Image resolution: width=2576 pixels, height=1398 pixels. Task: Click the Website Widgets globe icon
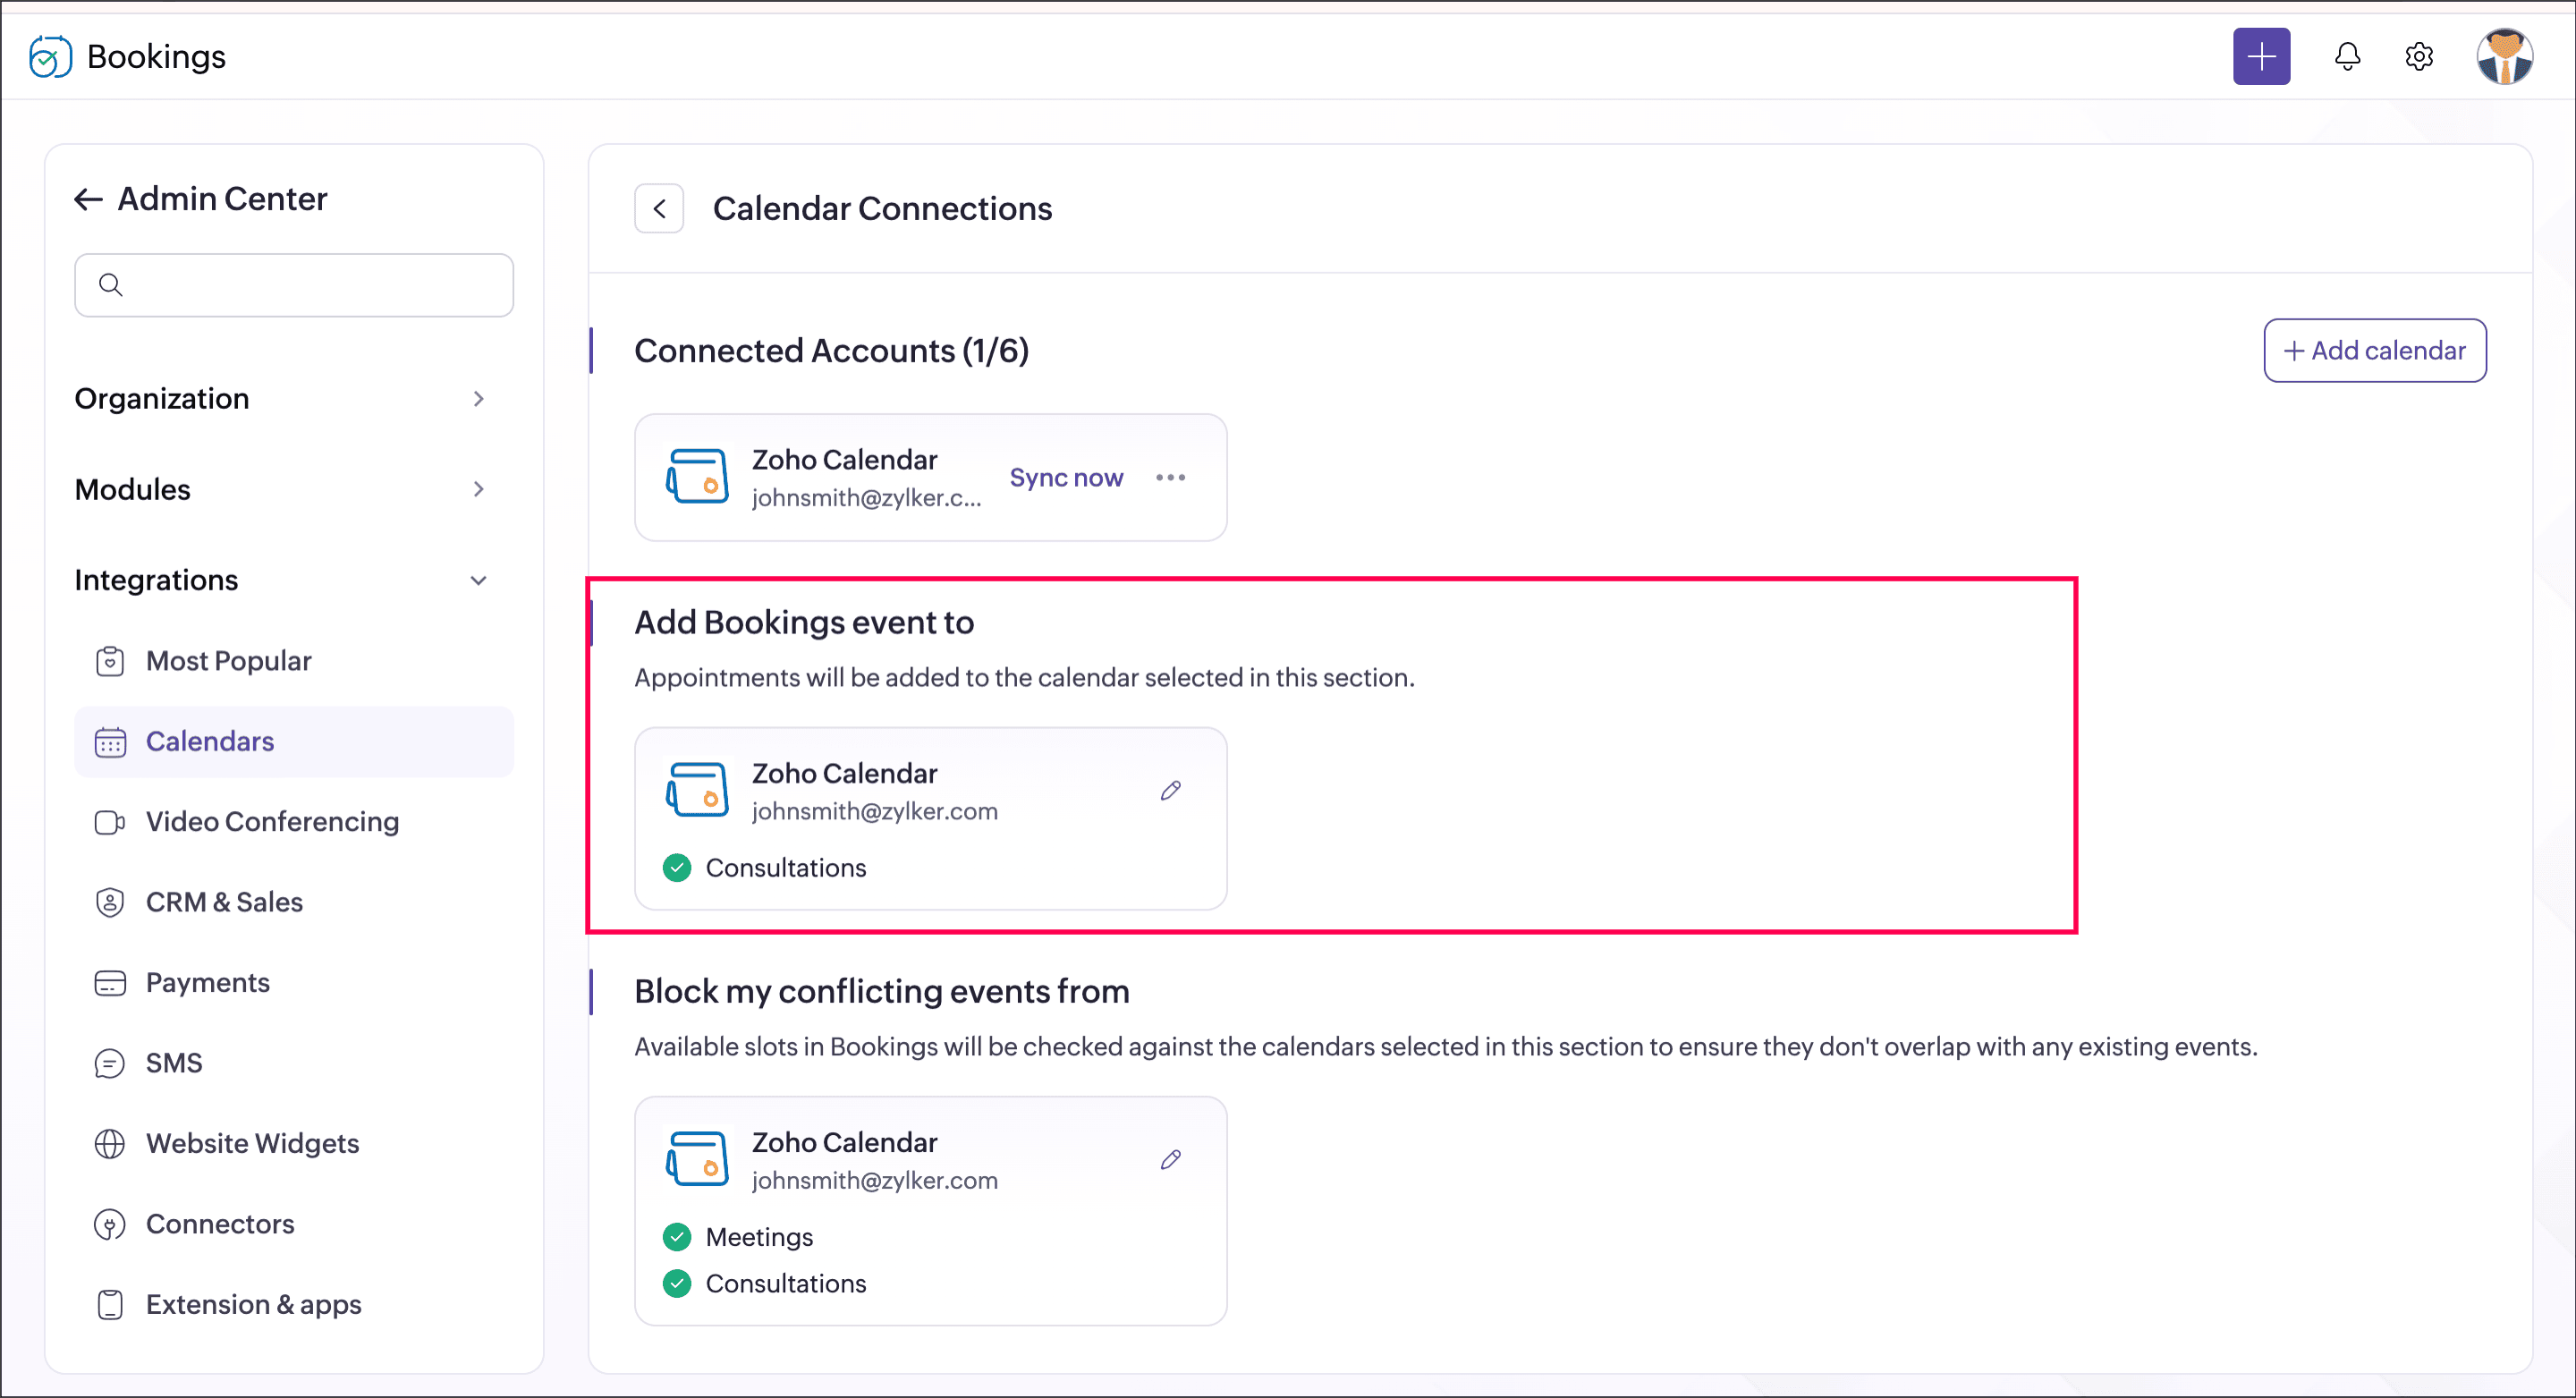[110, 1144]
